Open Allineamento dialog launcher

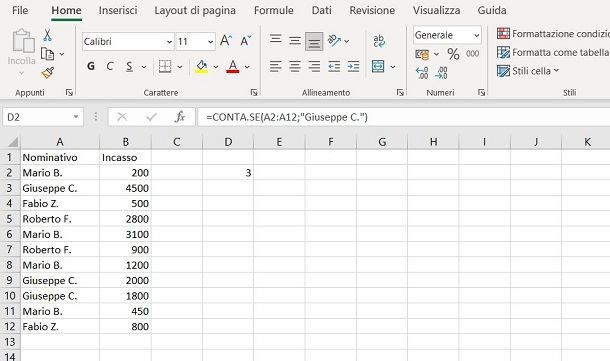[400, 93]
